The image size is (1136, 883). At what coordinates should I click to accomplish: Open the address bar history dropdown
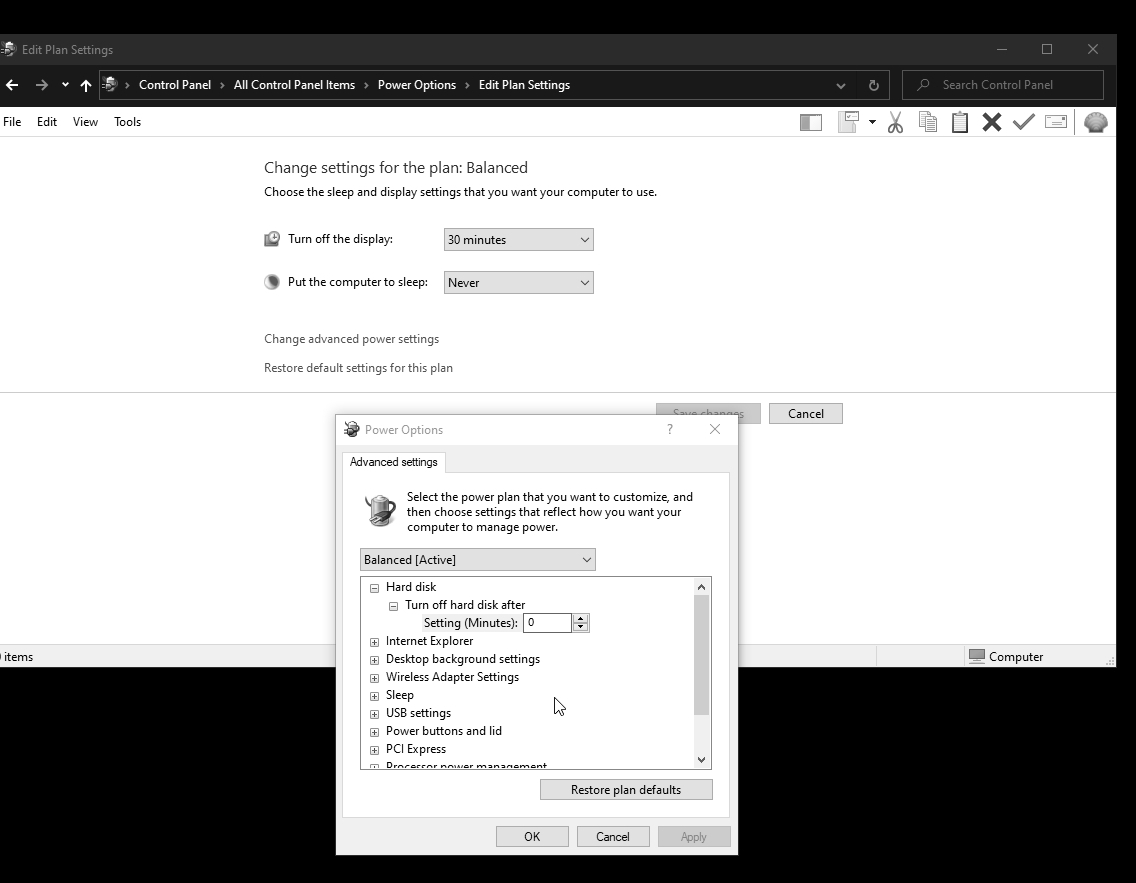tap(840, 85)
